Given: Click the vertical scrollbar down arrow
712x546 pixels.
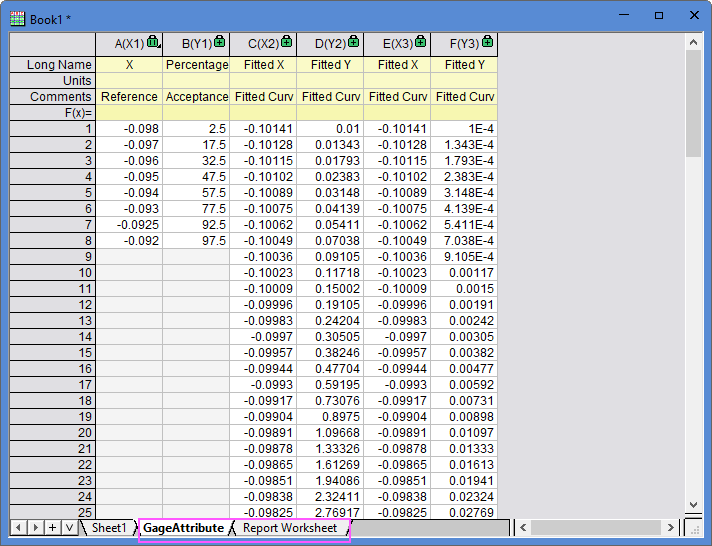Looking at the screenshot, I should tap(693, 505).
